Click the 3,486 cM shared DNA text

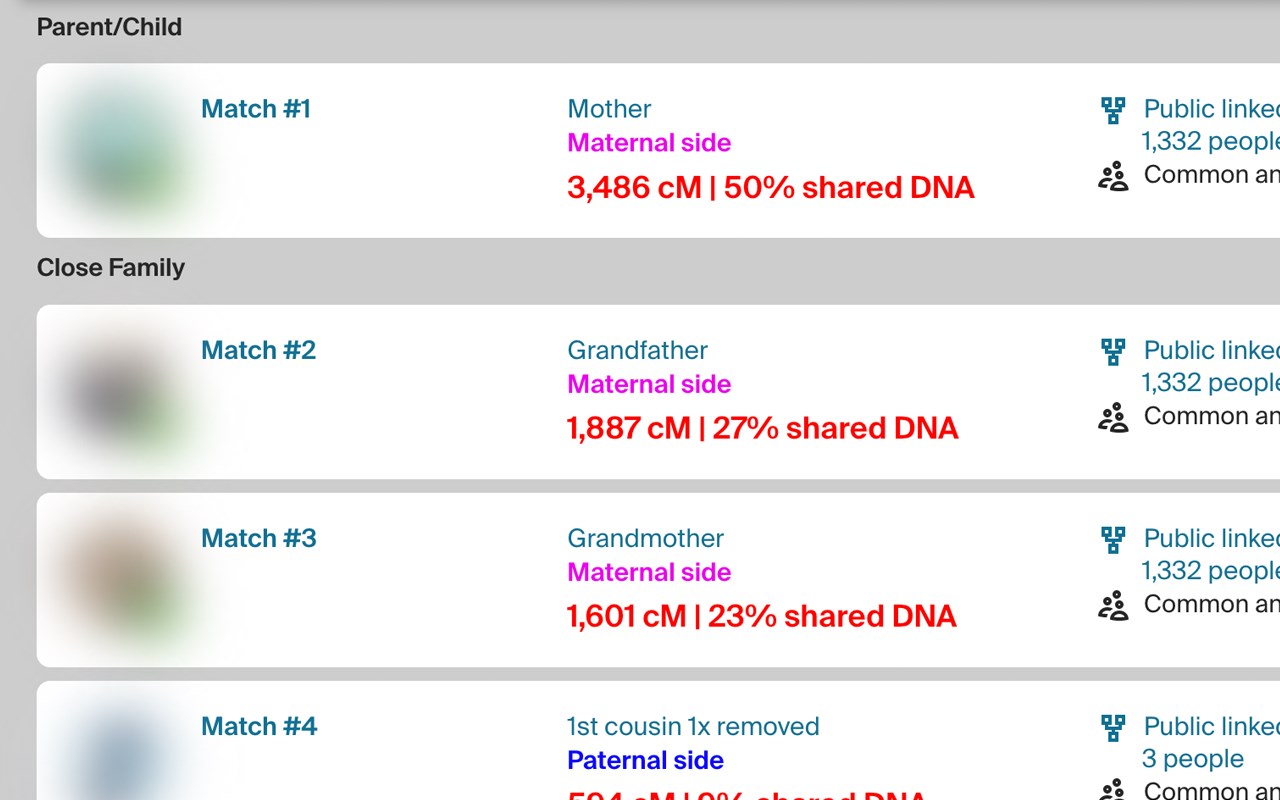(x=770, y=187)
